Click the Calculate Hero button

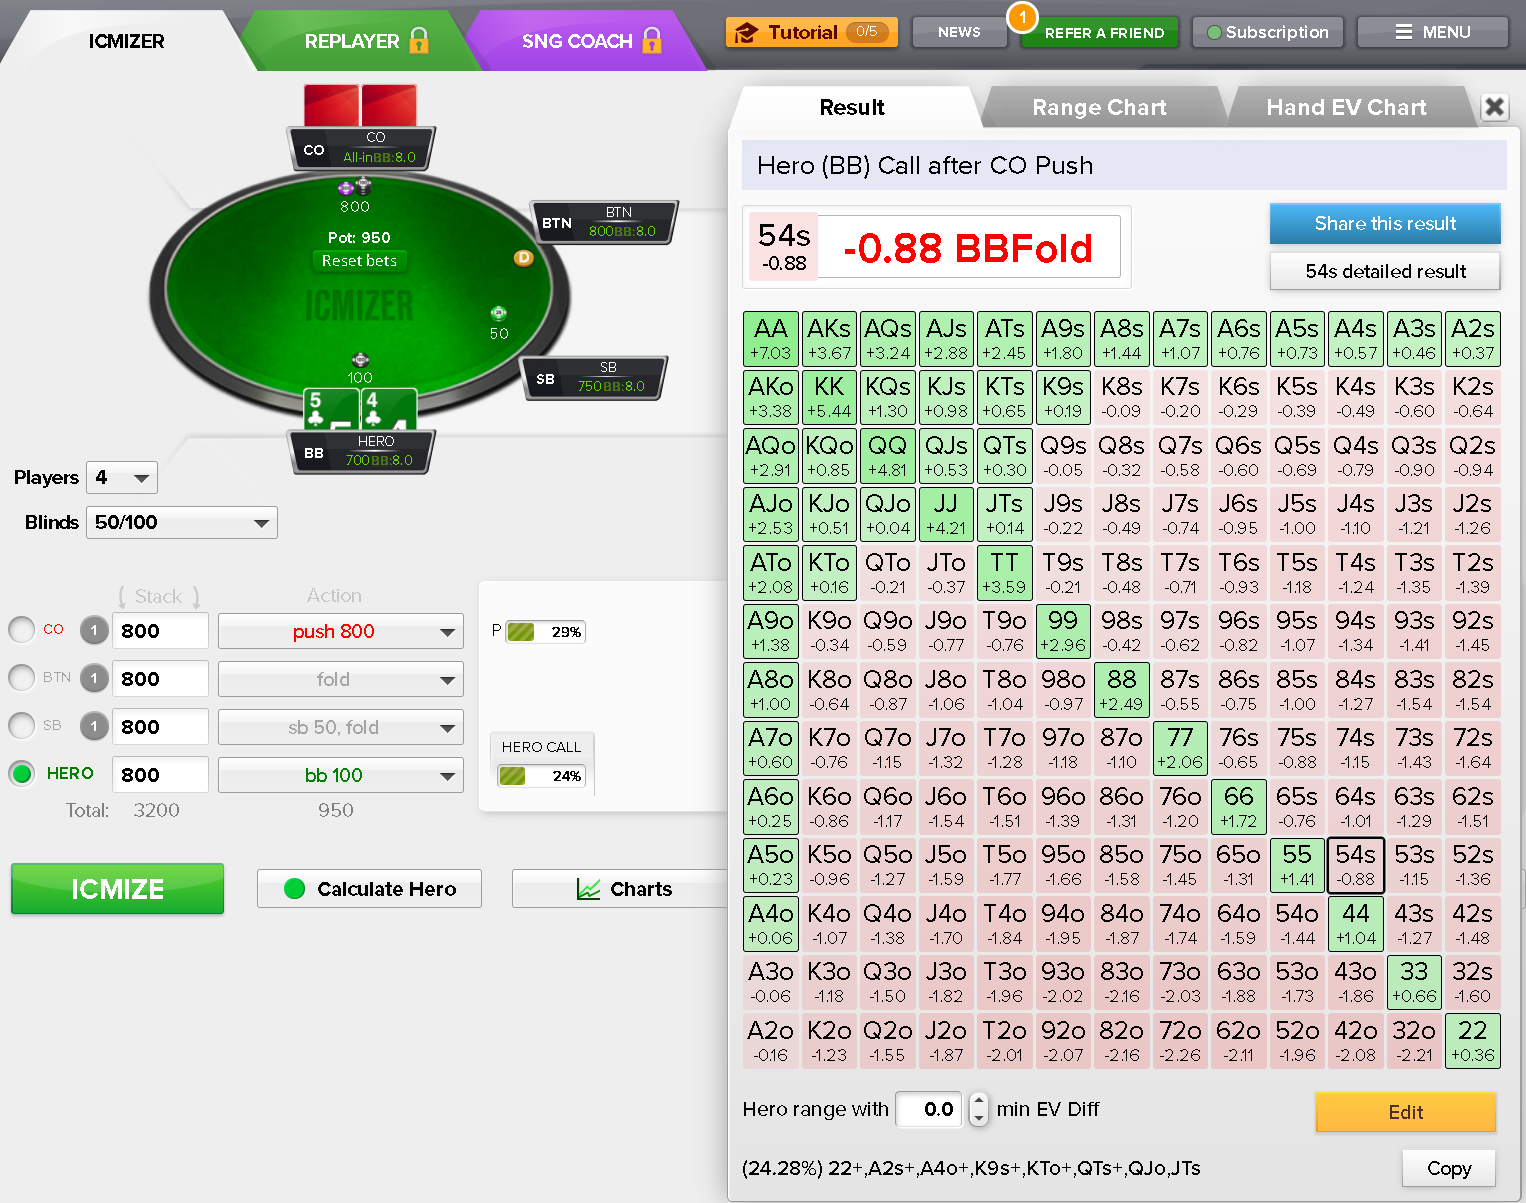tap(369, 889)
